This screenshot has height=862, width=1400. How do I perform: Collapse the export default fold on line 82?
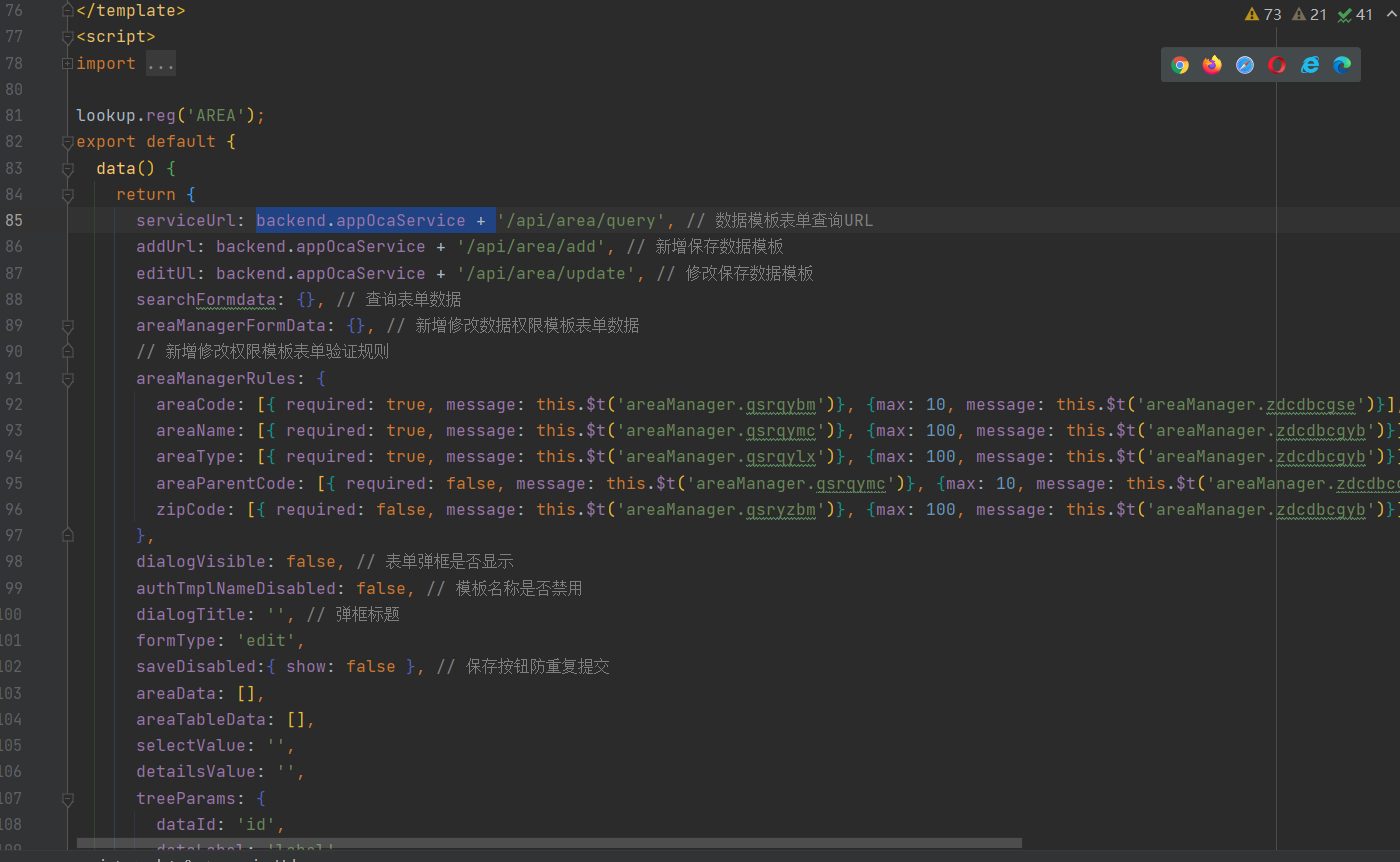click(x=67, y=142)
